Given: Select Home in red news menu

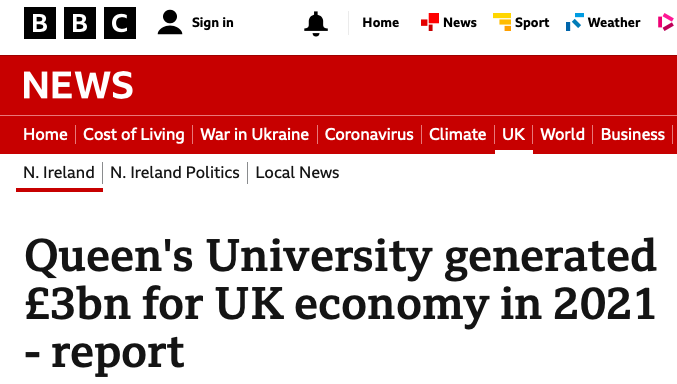Looking at the screenshot, I should [45, 134].
